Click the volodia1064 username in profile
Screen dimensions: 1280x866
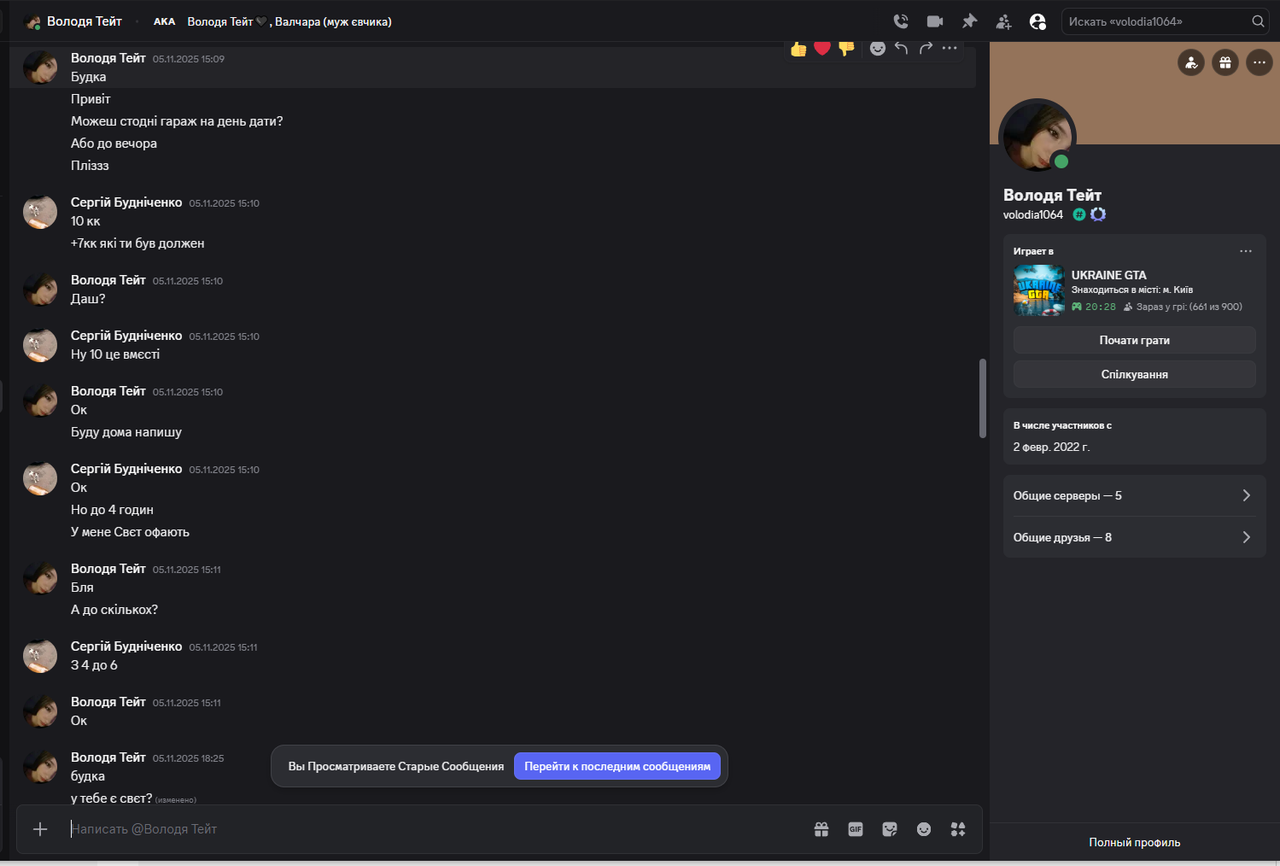tap(1033, 214)
